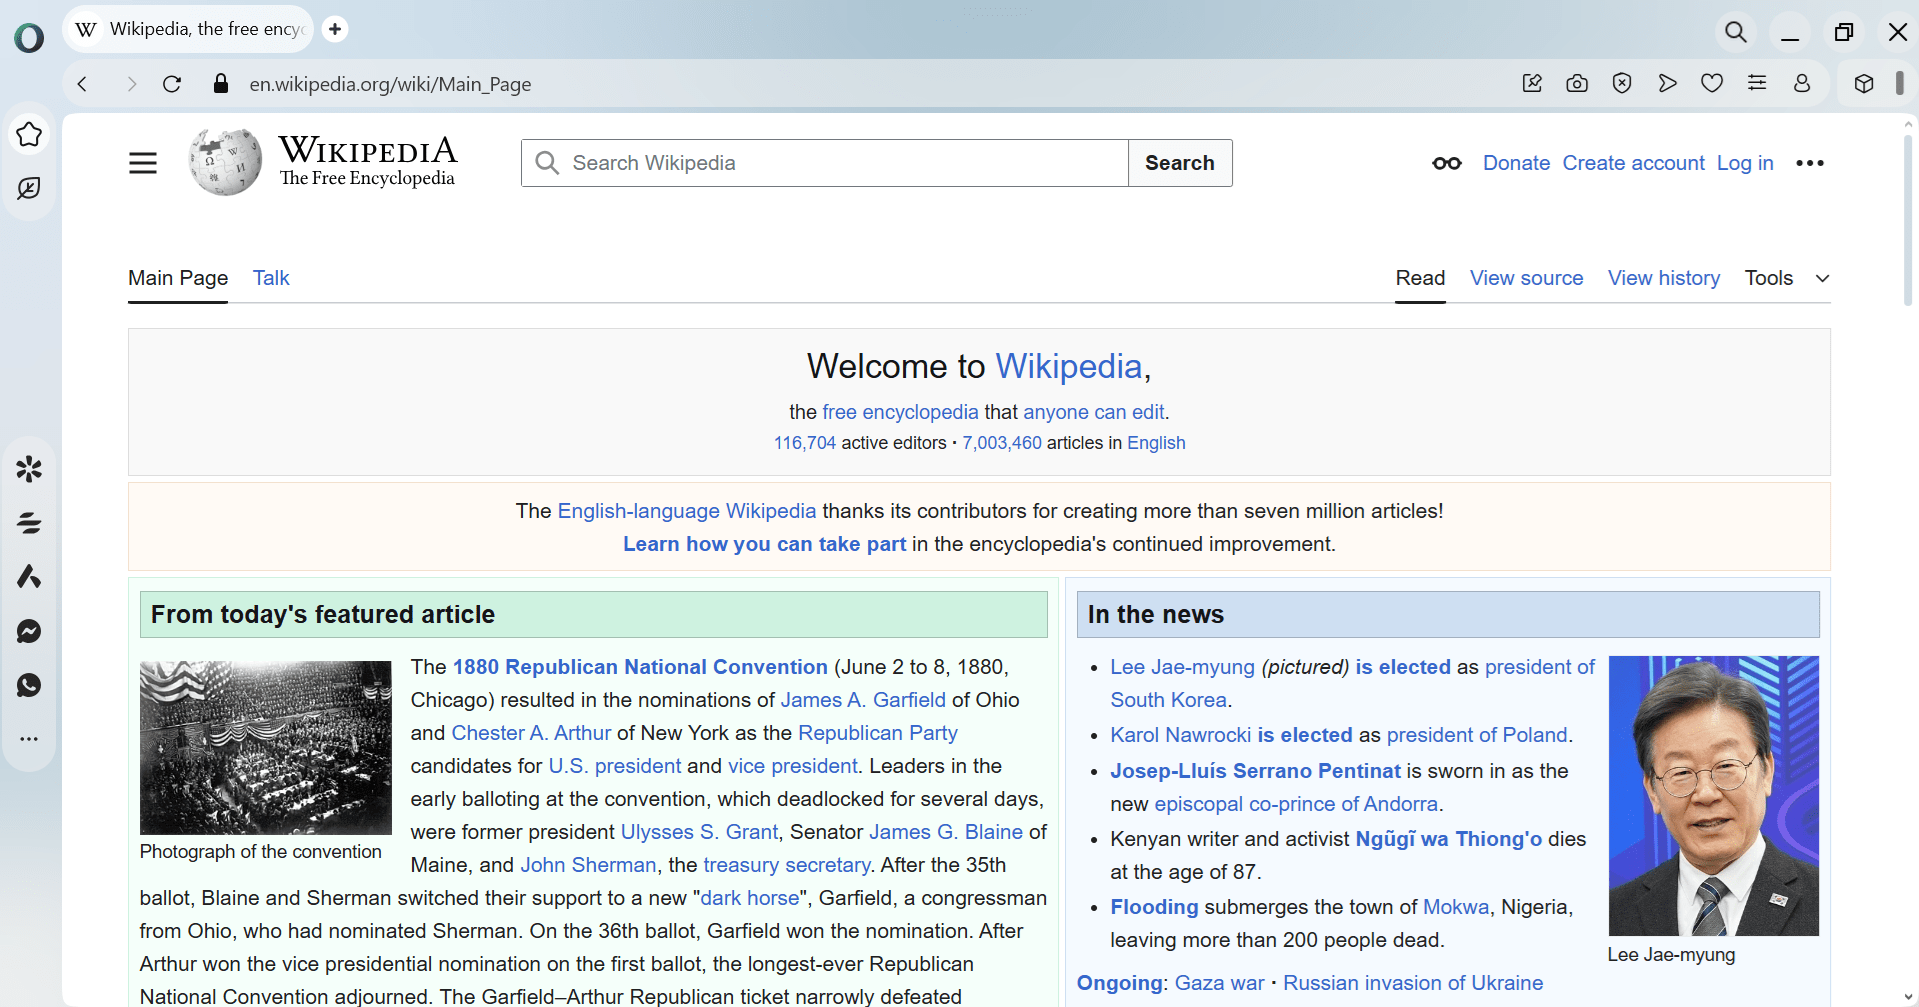Viewport: 1919px width, 1007px height.
Task: Open personal tools three-dots menu
Action: (x=1810, y=163)
